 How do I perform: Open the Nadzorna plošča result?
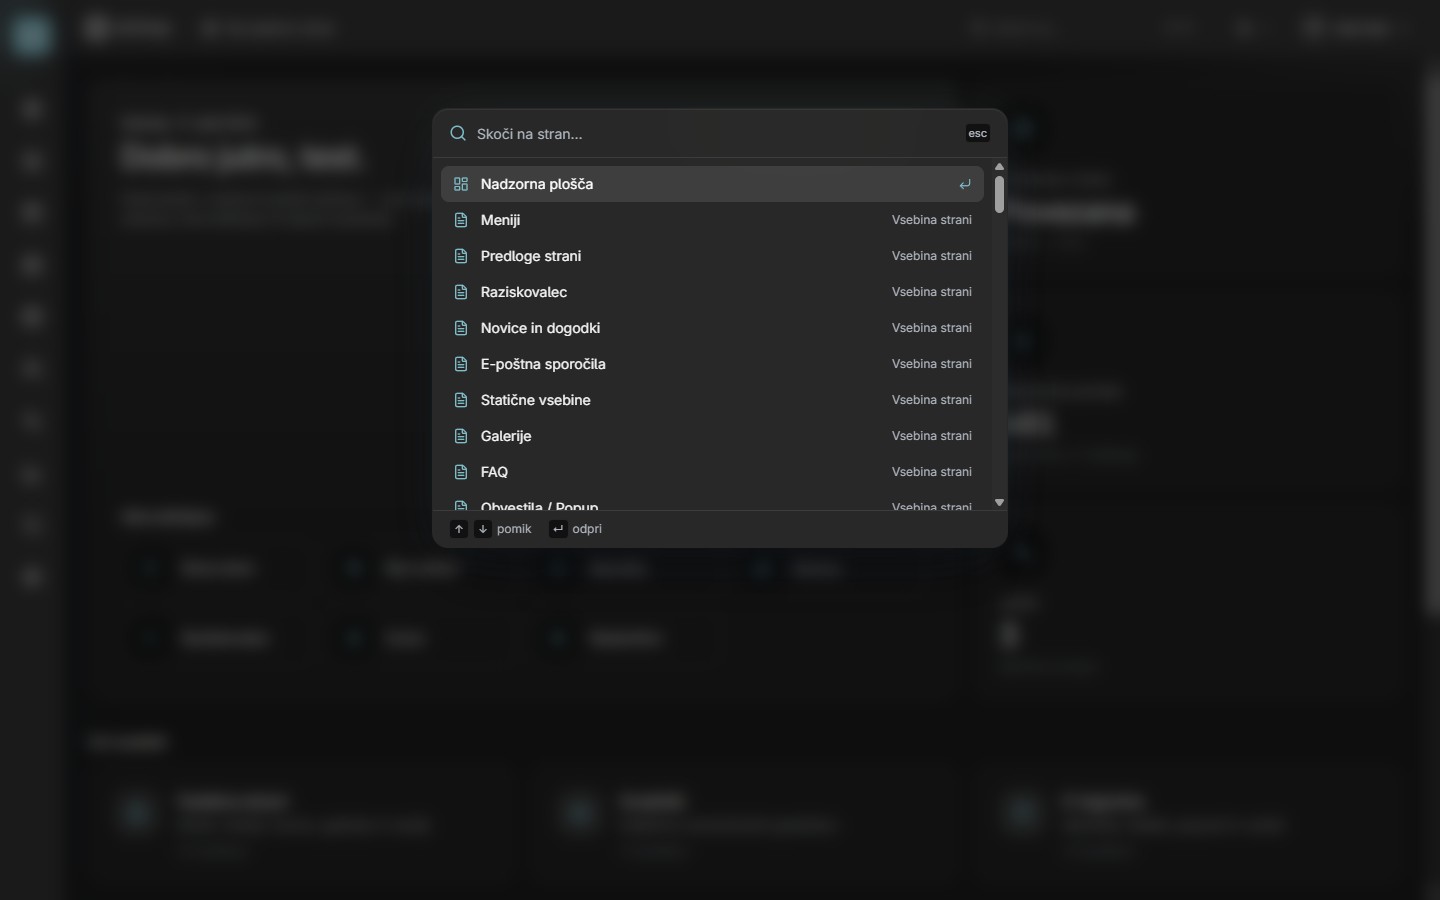click(712, 184)
